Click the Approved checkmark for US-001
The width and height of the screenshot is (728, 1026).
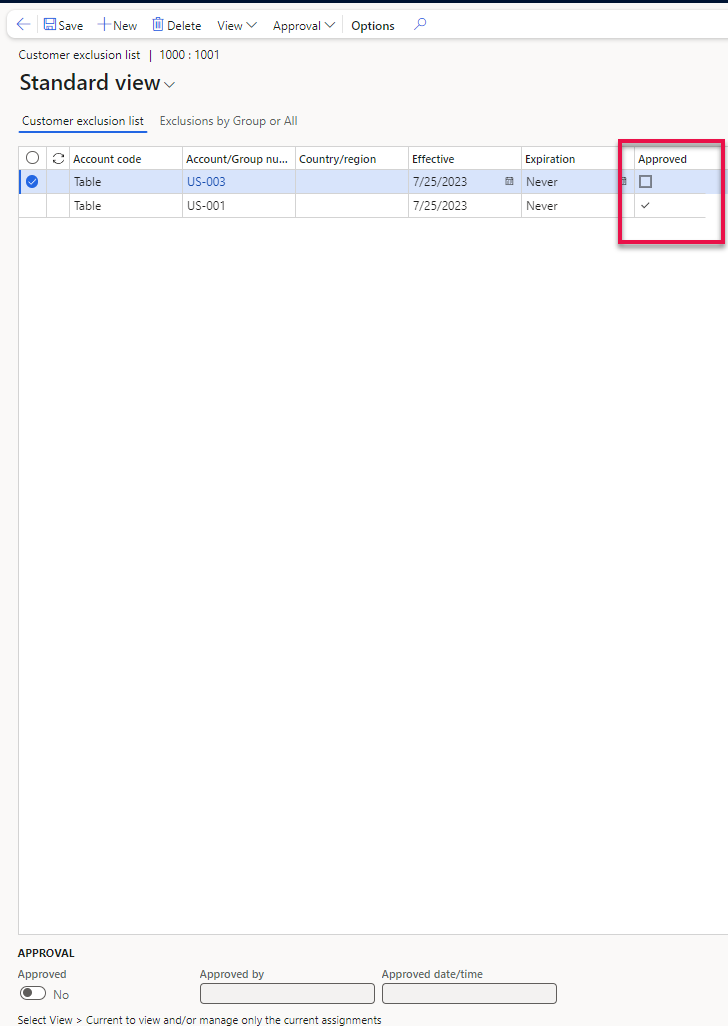[645, 205]
